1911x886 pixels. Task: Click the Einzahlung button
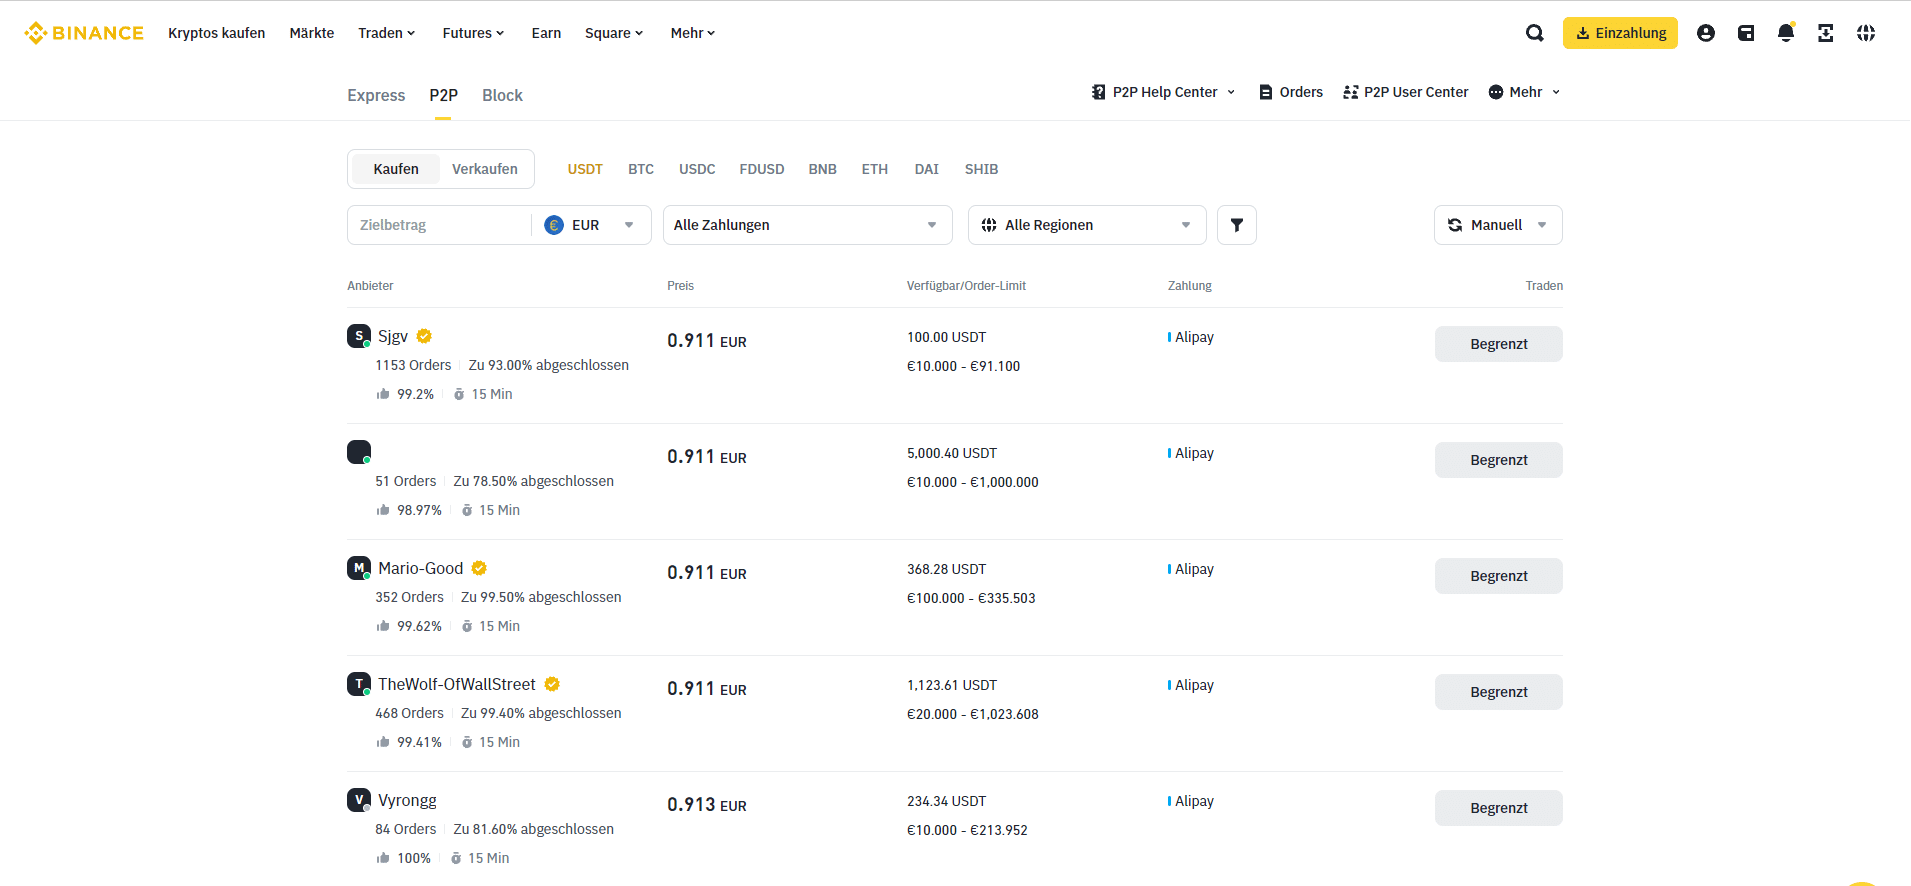[x=1620, y=33]
